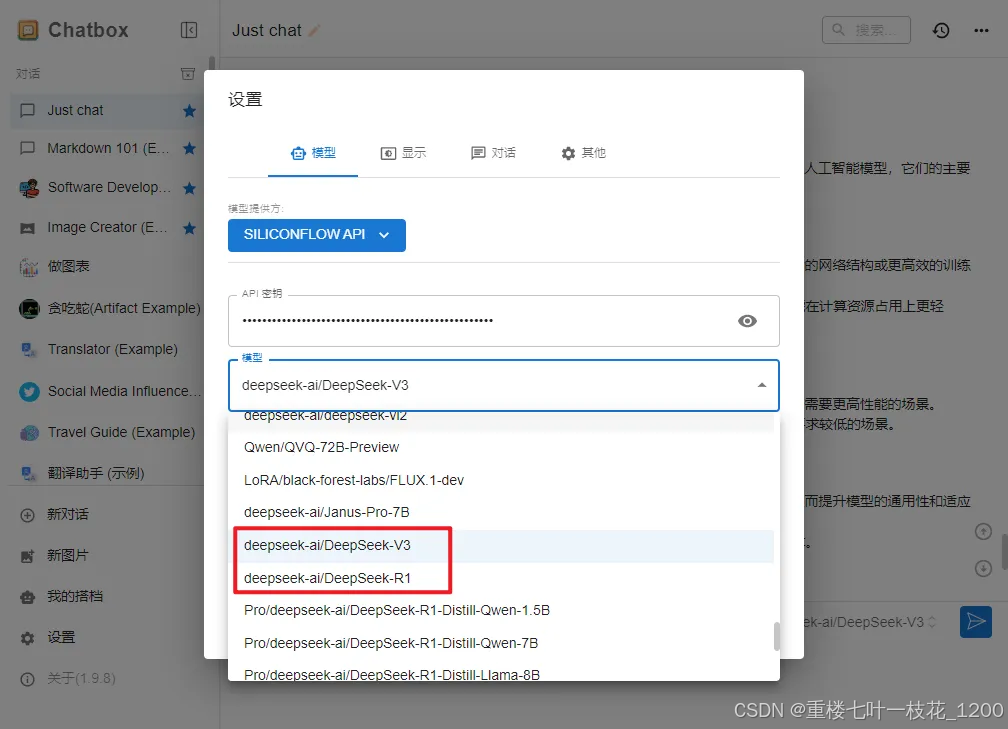Click the pencil icon beside the Just chat title

click(314, 30)
